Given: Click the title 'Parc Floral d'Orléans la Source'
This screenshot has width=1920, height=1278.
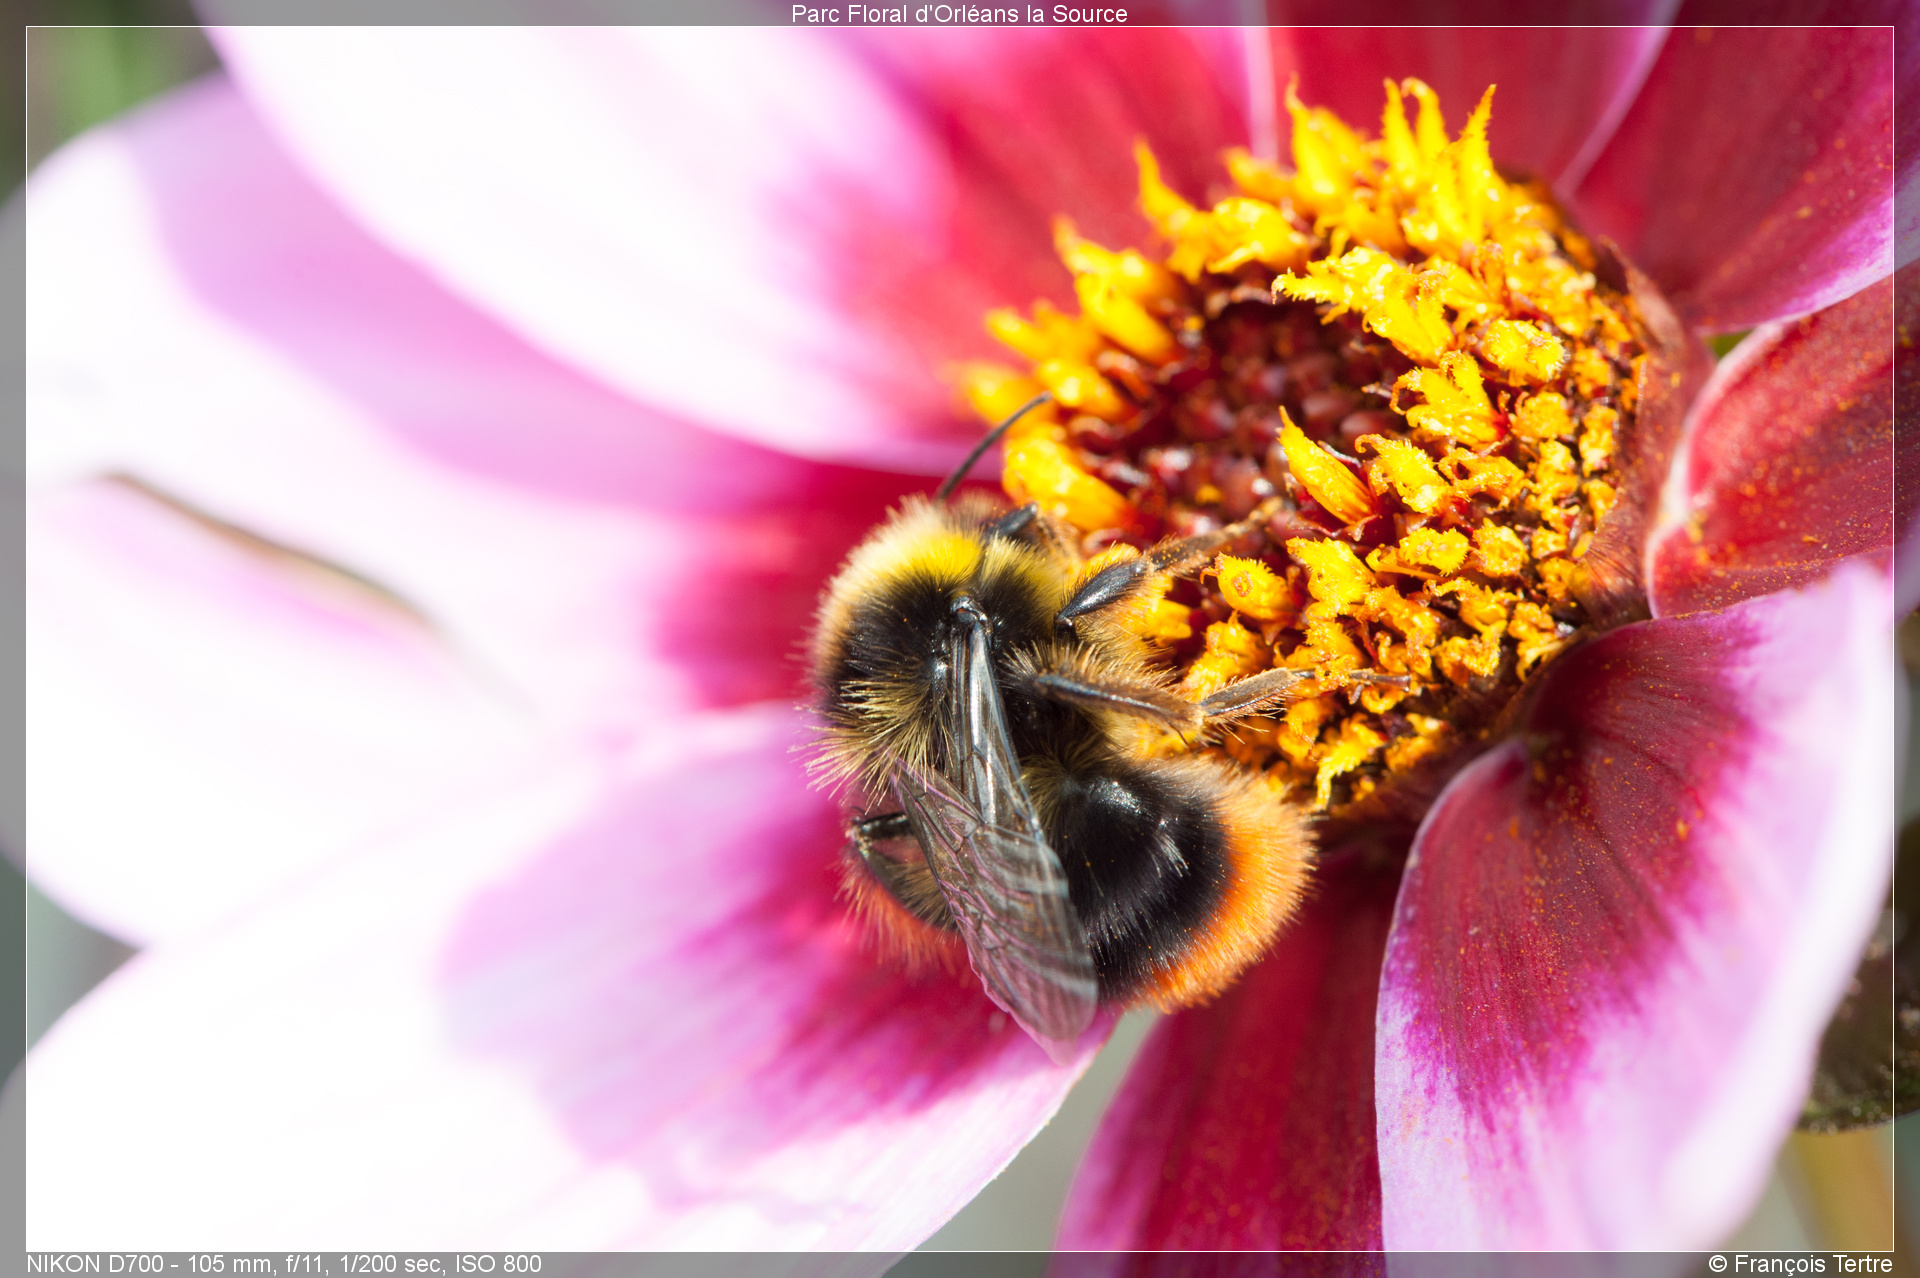Looking at the screenshot, I should click(x=959, y=14).
